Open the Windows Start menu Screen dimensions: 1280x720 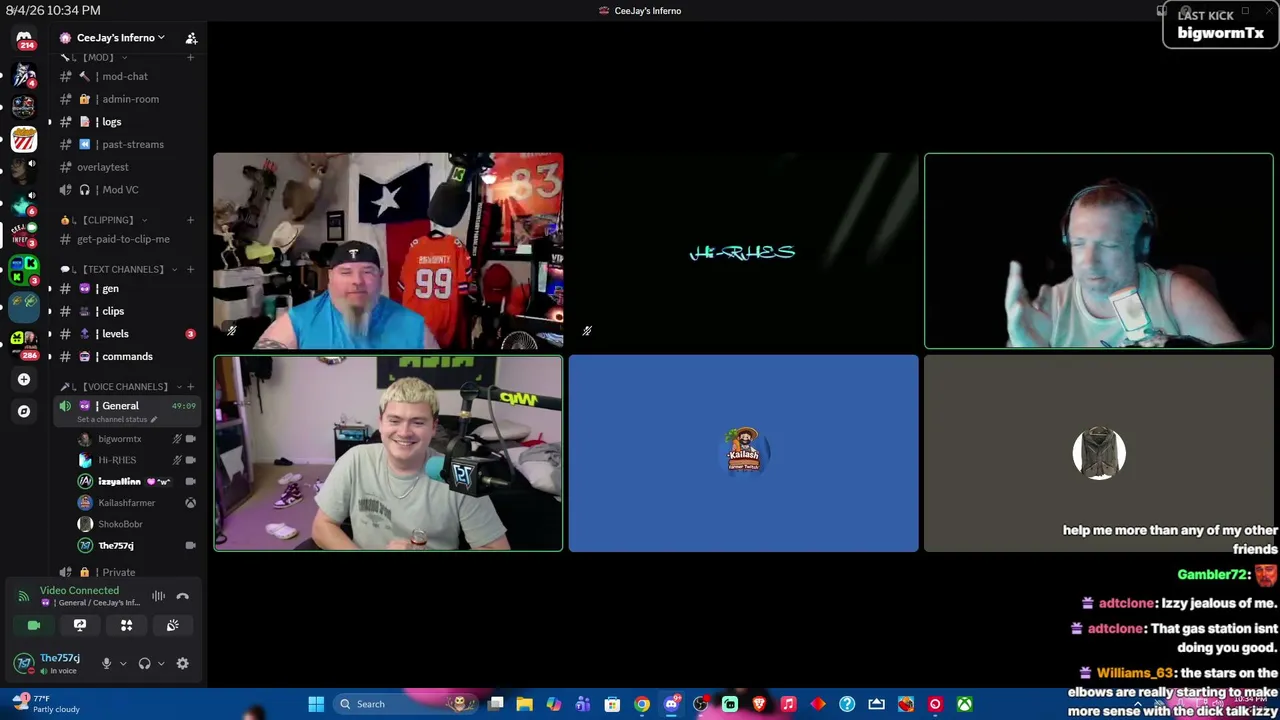pyautogui.click(x=316, y=704)
